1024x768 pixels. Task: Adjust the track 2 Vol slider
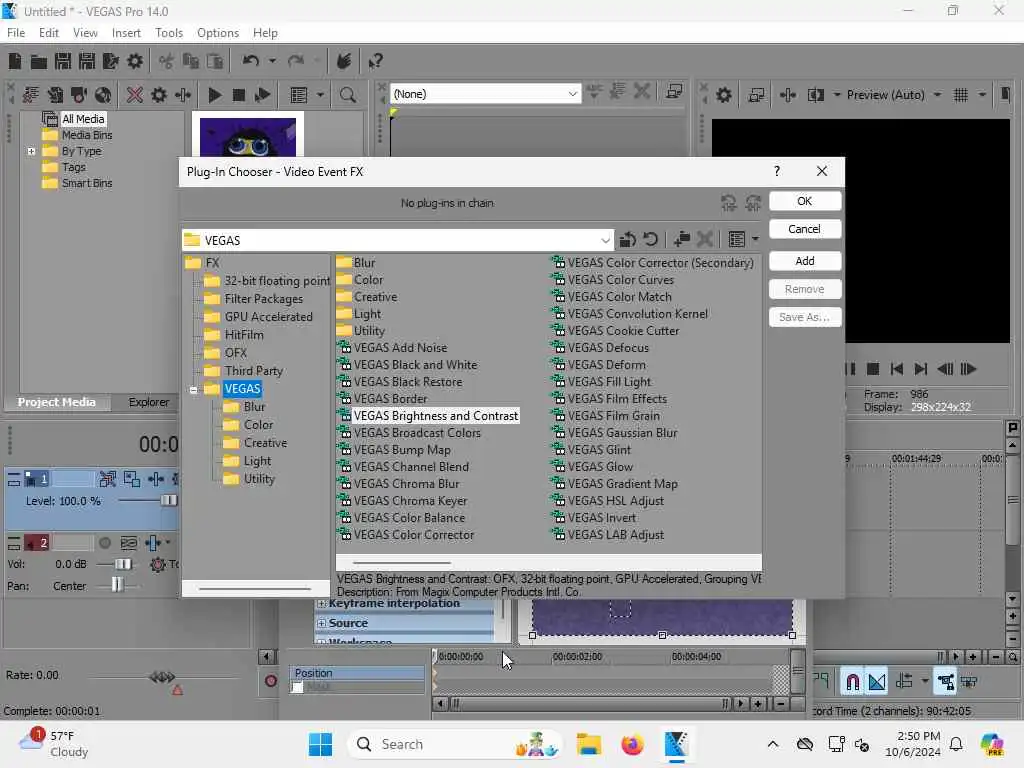122,564
